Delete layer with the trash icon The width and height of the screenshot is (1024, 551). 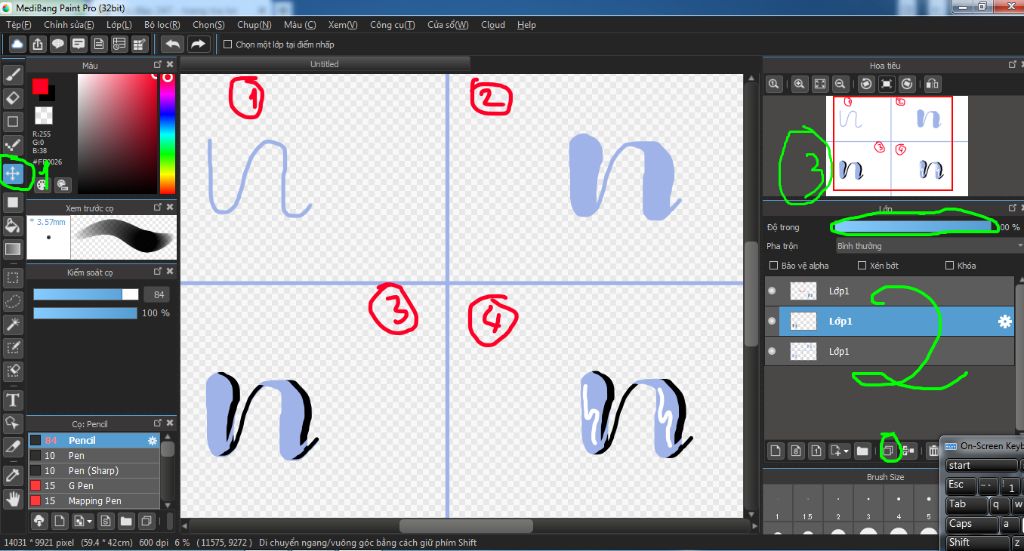pyautogui.click(x=933, y=450)
